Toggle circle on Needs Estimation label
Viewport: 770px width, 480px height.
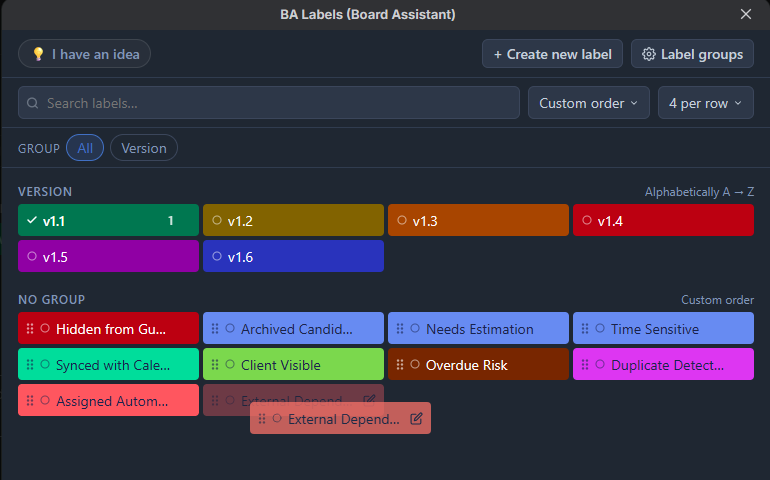[415, 328]
